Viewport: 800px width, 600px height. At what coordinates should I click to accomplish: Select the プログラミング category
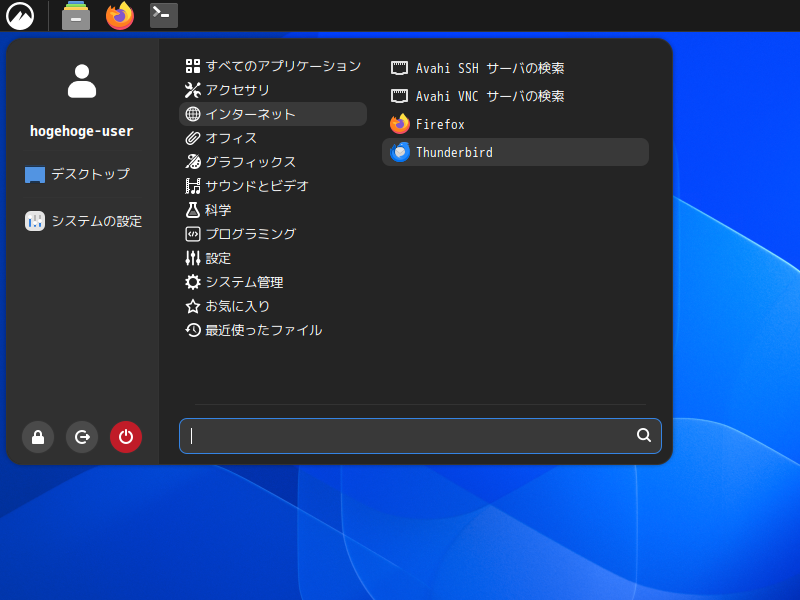[273, 234]
